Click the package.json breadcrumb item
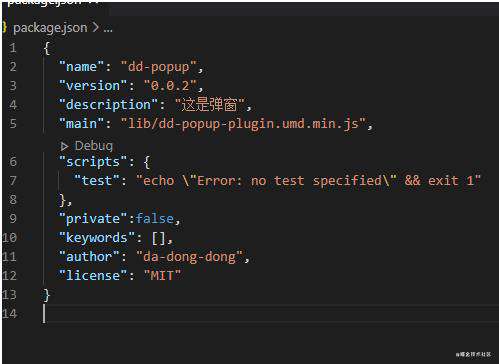The image size is (499, 364). tap(50, 28)
